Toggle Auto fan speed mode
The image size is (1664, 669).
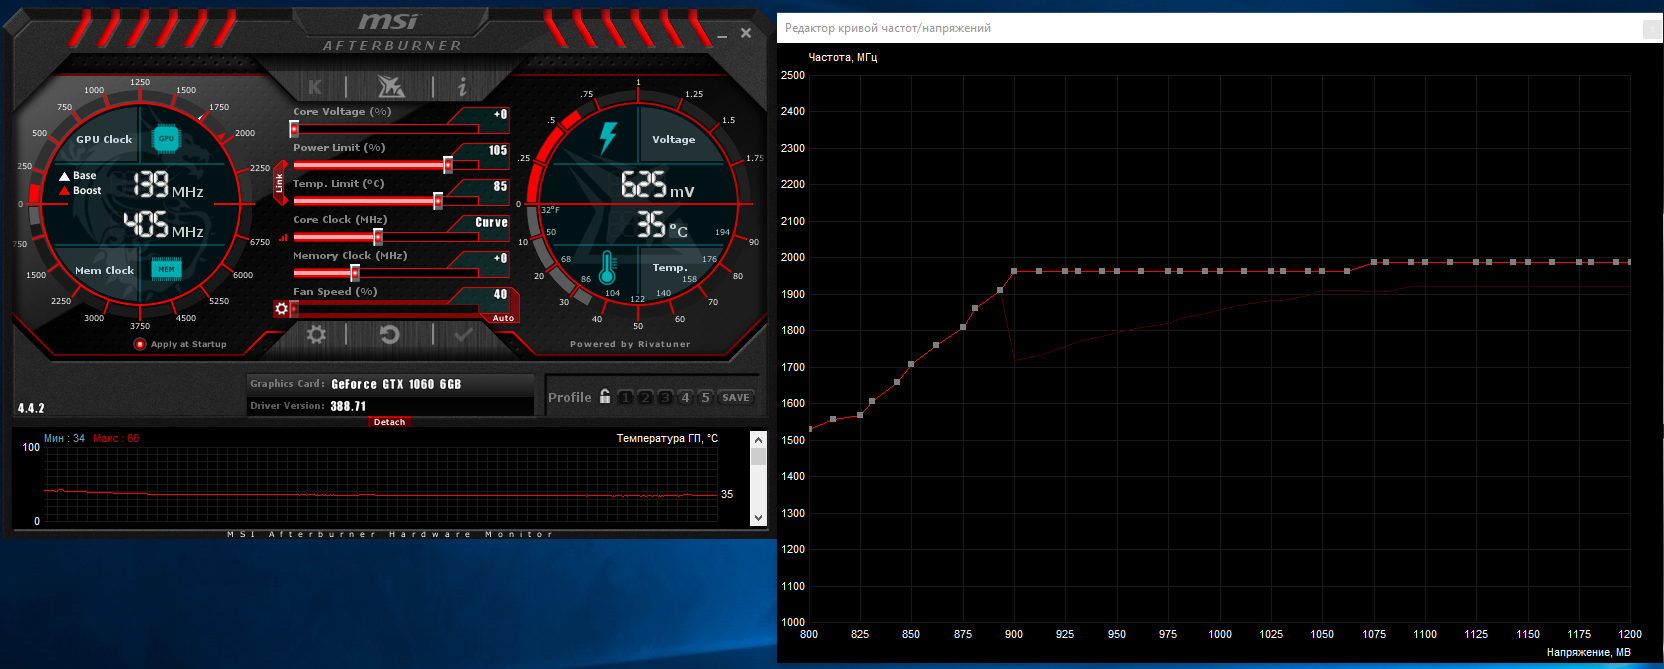(x=503, y=318)
